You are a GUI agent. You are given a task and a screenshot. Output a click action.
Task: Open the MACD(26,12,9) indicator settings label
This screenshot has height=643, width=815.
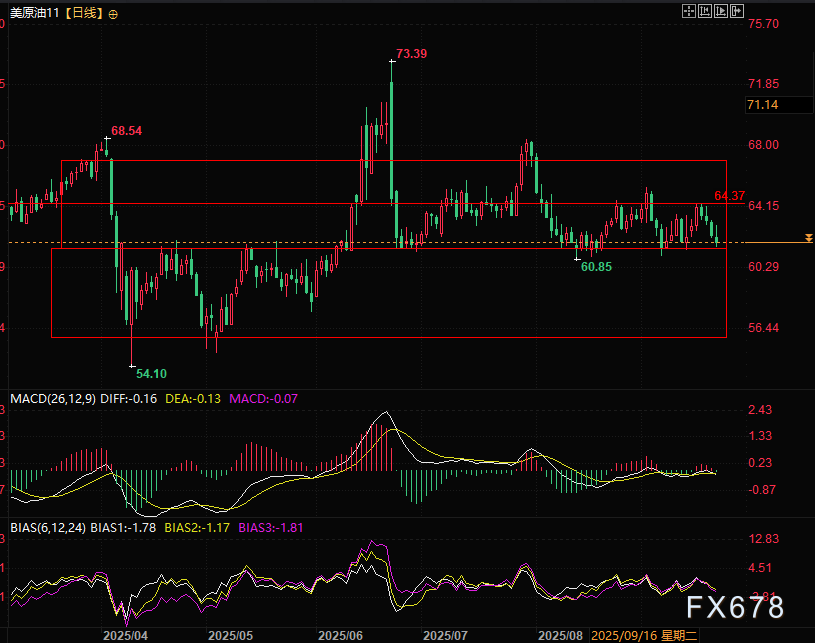click(52, 398)
